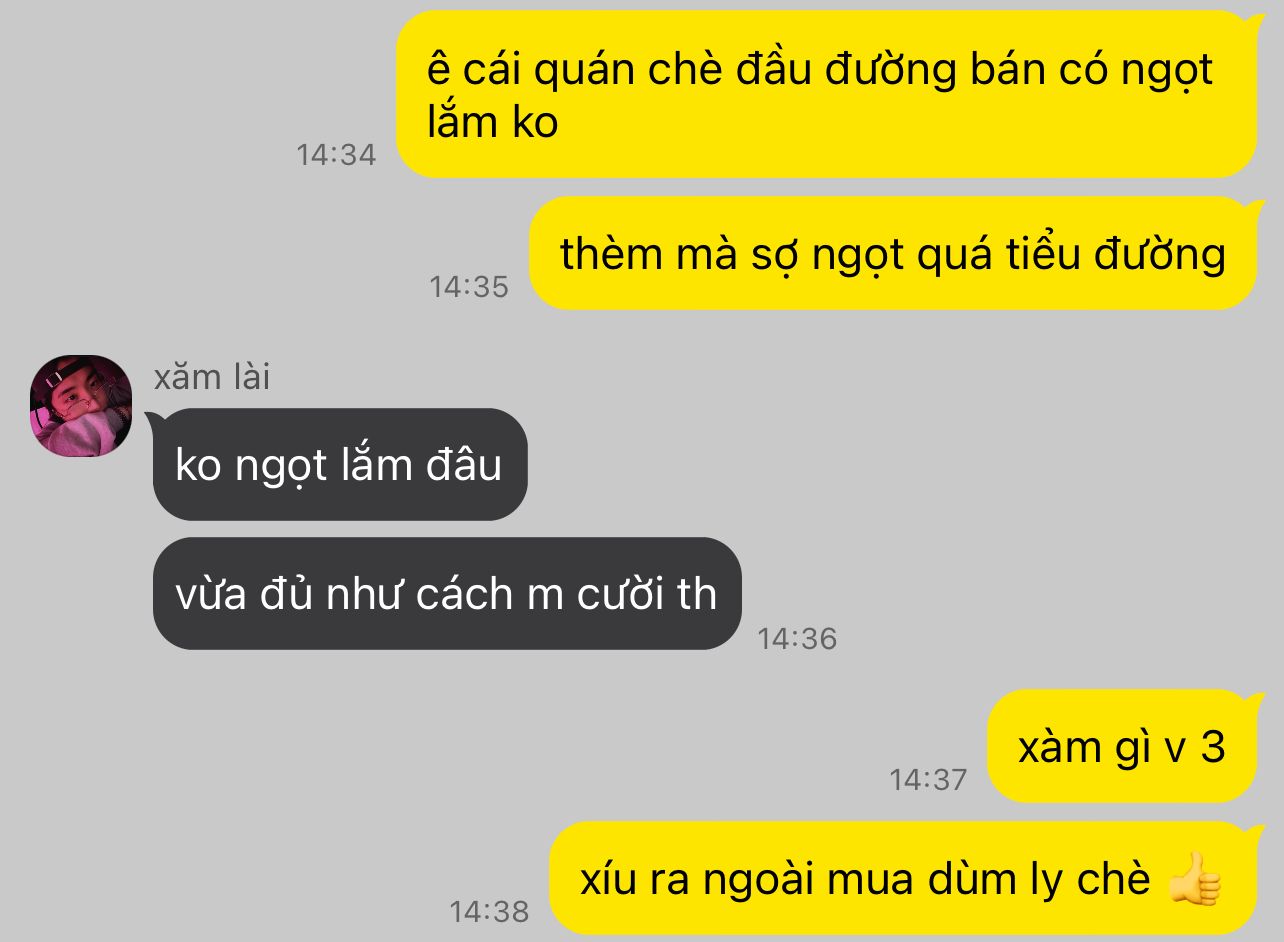Tap the 'vừa đủ như cách m cười th' bubble
Viewport: 1284px width, 942px height.
447,594
